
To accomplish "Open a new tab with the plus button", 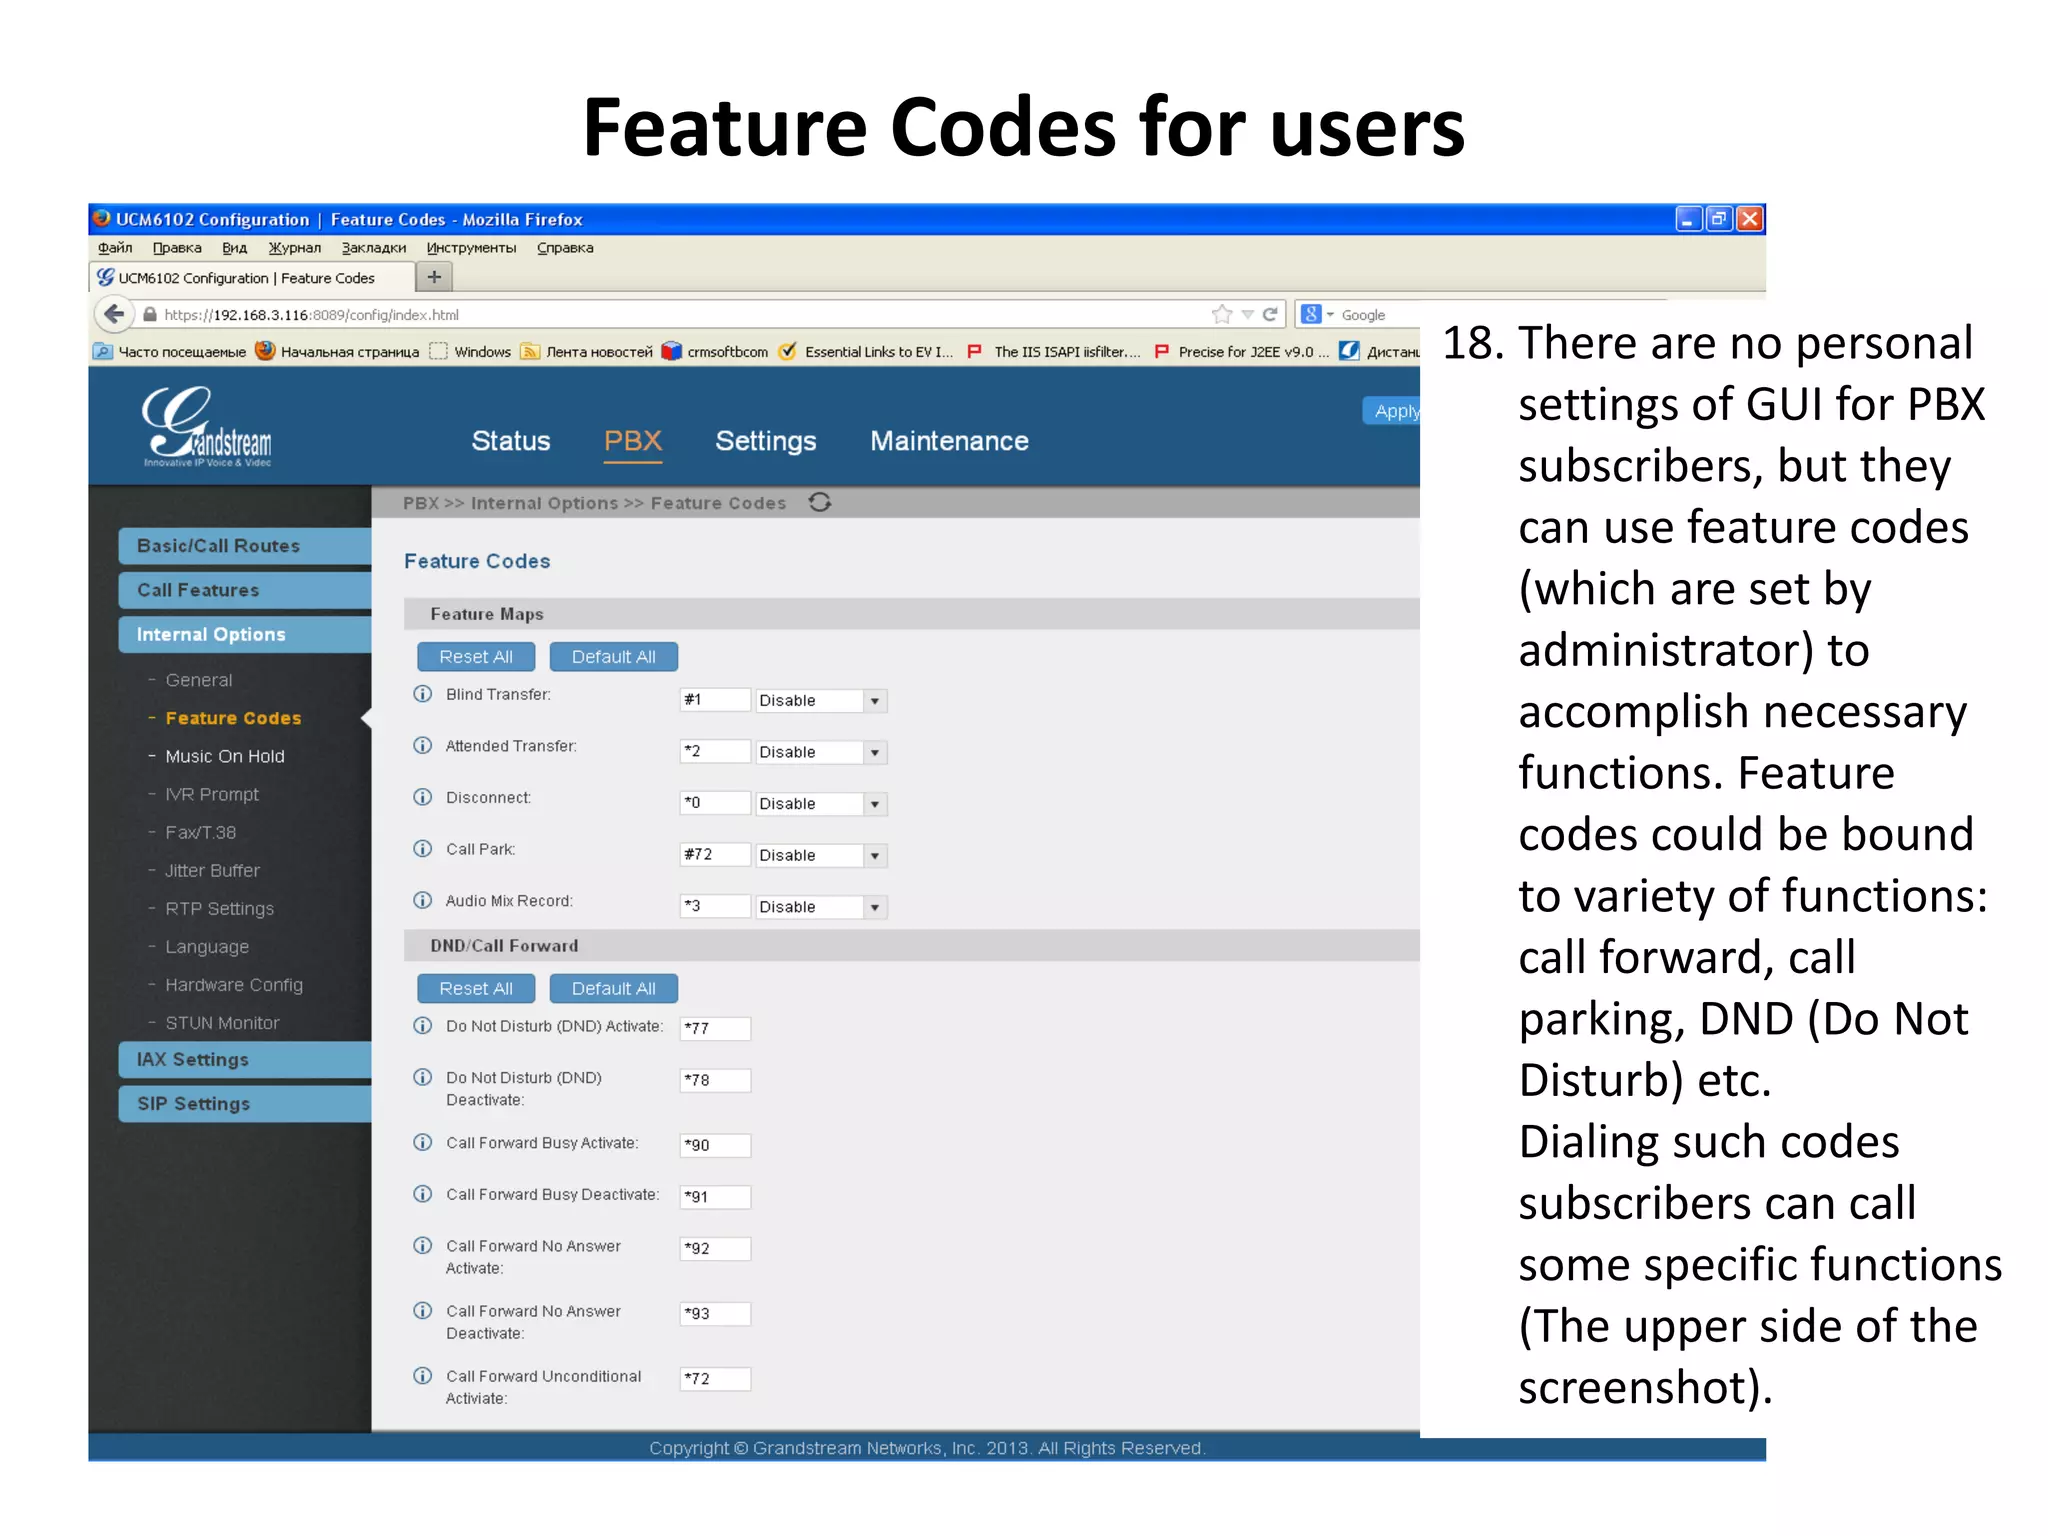I will (x=434, y=277).
